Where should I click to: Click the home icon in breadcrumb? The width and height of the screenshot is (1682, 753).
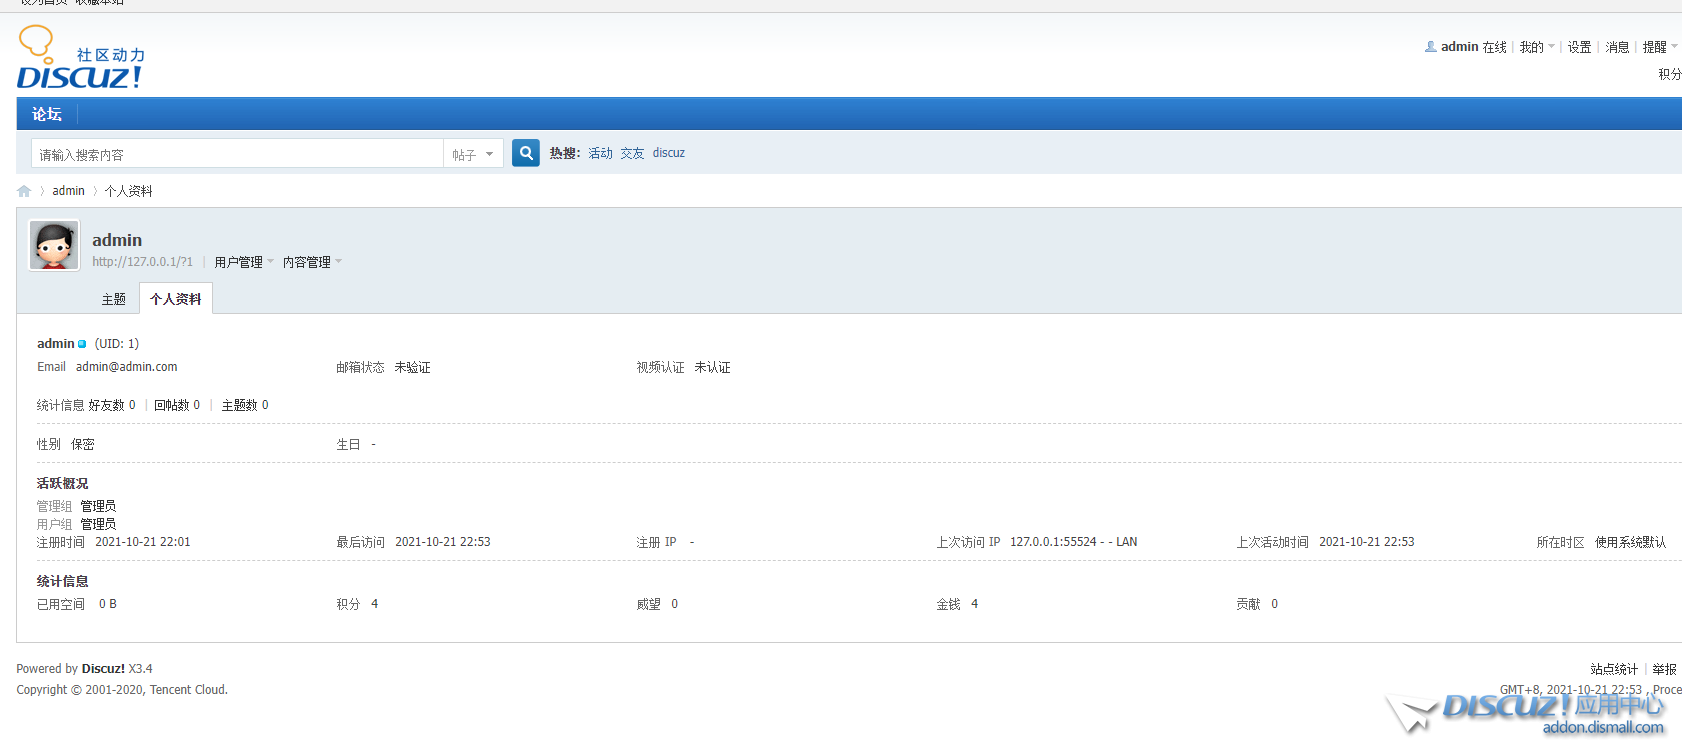(24, 191)
